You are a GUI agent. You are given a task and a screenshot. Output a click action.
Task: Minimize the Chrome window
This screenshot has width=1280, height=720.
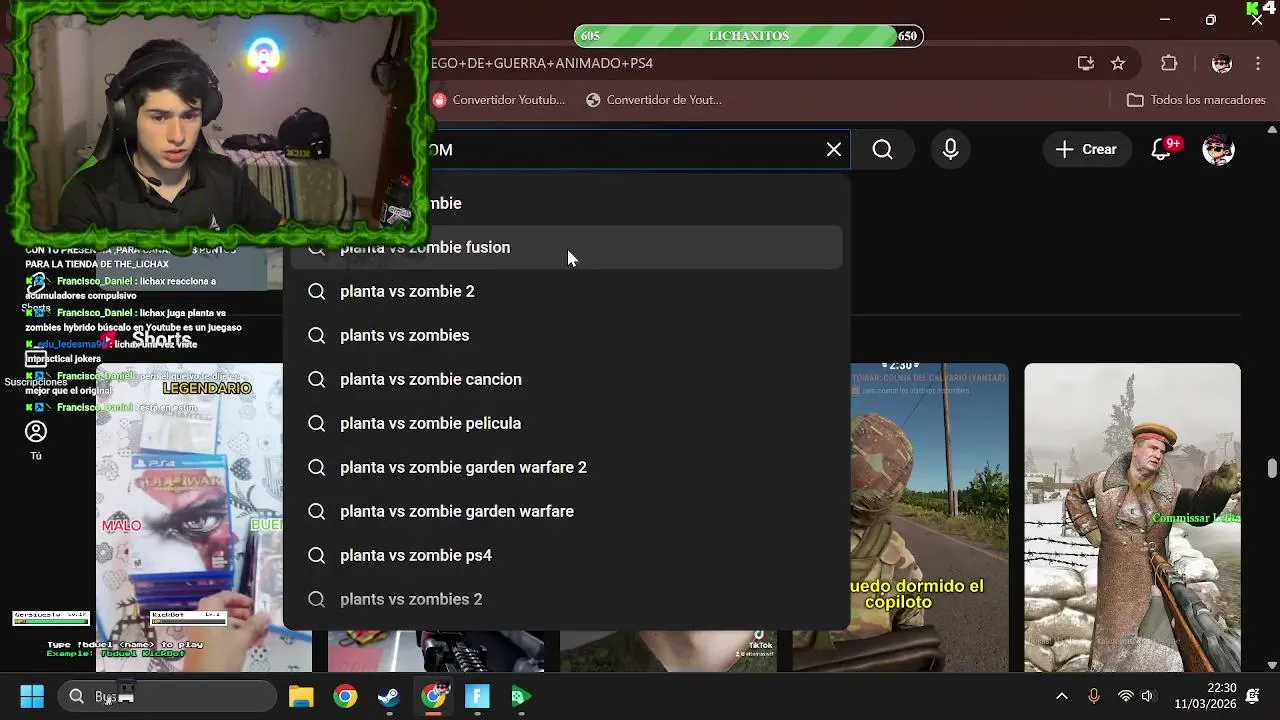point(1165,20)
